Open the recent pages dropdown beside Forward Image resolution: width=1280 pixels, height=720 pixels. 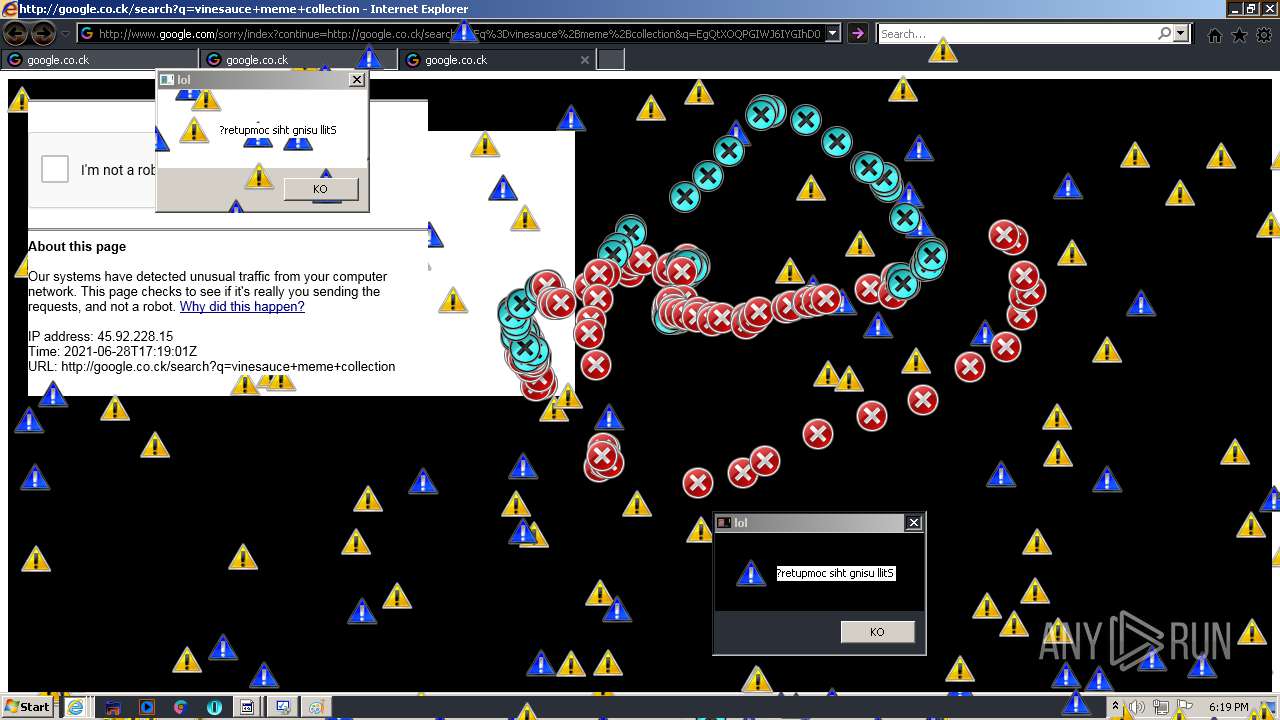pos(65,34)
